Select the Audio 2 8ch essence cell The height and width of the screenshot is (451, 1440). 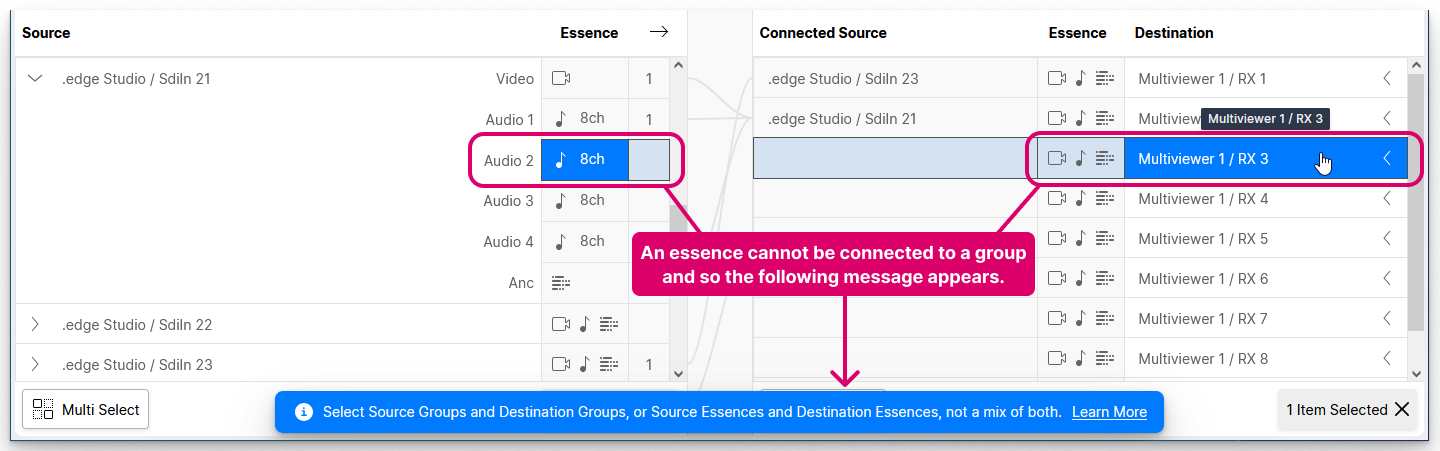(584, 160)
